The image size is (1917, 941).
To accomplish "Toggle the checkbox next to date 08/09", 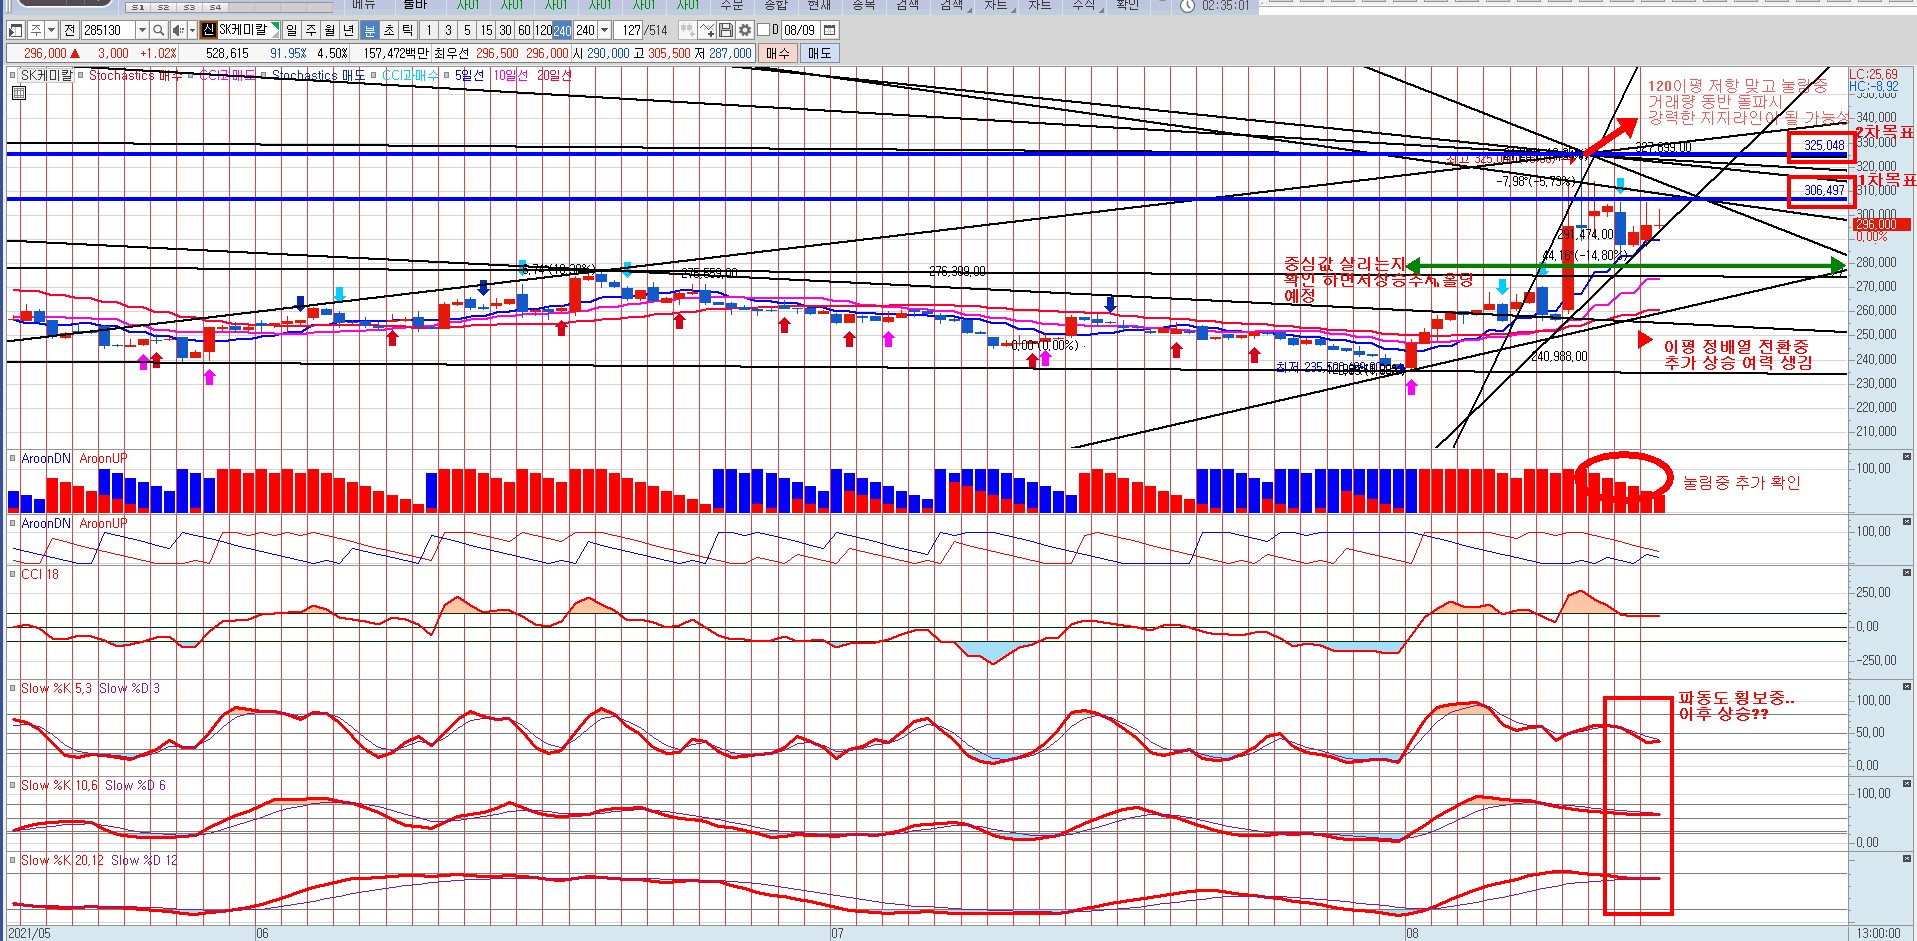I will point(764,30).
